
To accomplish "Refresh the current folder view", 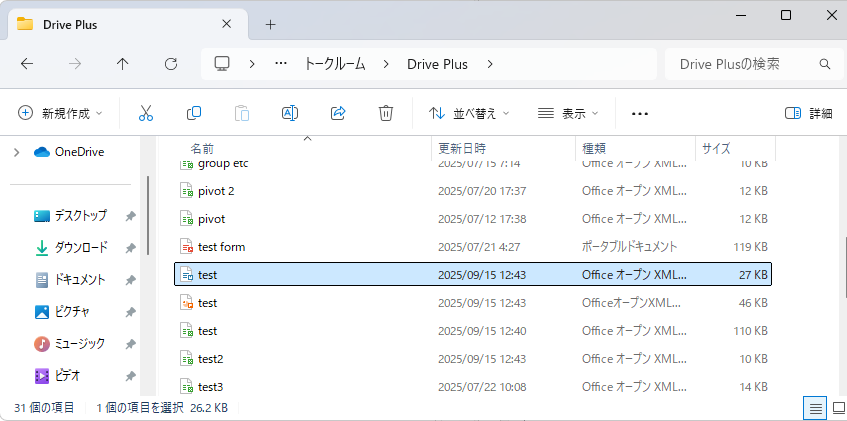I will pyautogui.click(x=171, y=64).
